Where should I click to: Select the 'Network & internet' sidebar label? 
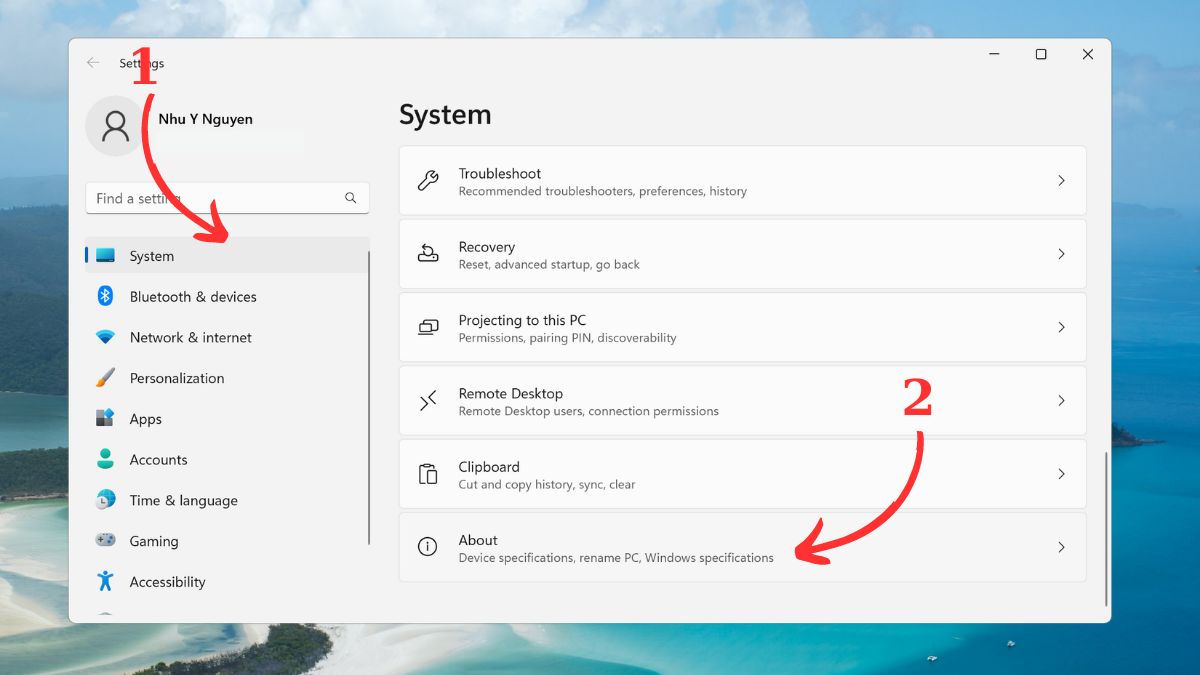point(191,338)
